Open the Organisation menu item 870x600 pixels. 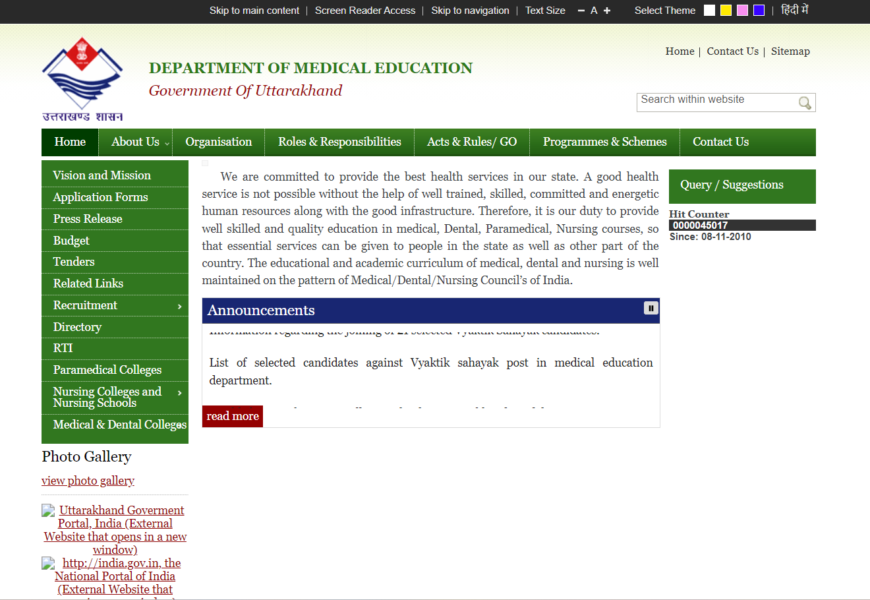[x=219, y=142]
